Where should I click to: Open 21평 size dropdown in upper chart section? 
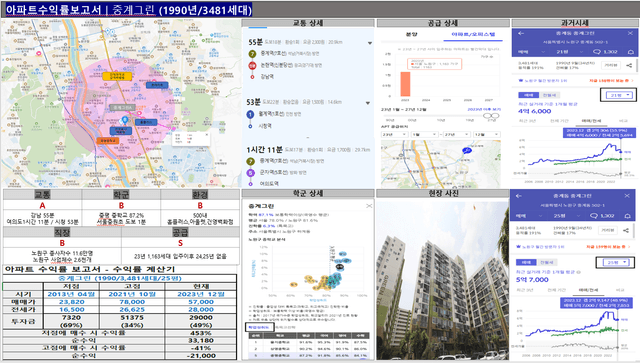(x=618, y=95)
